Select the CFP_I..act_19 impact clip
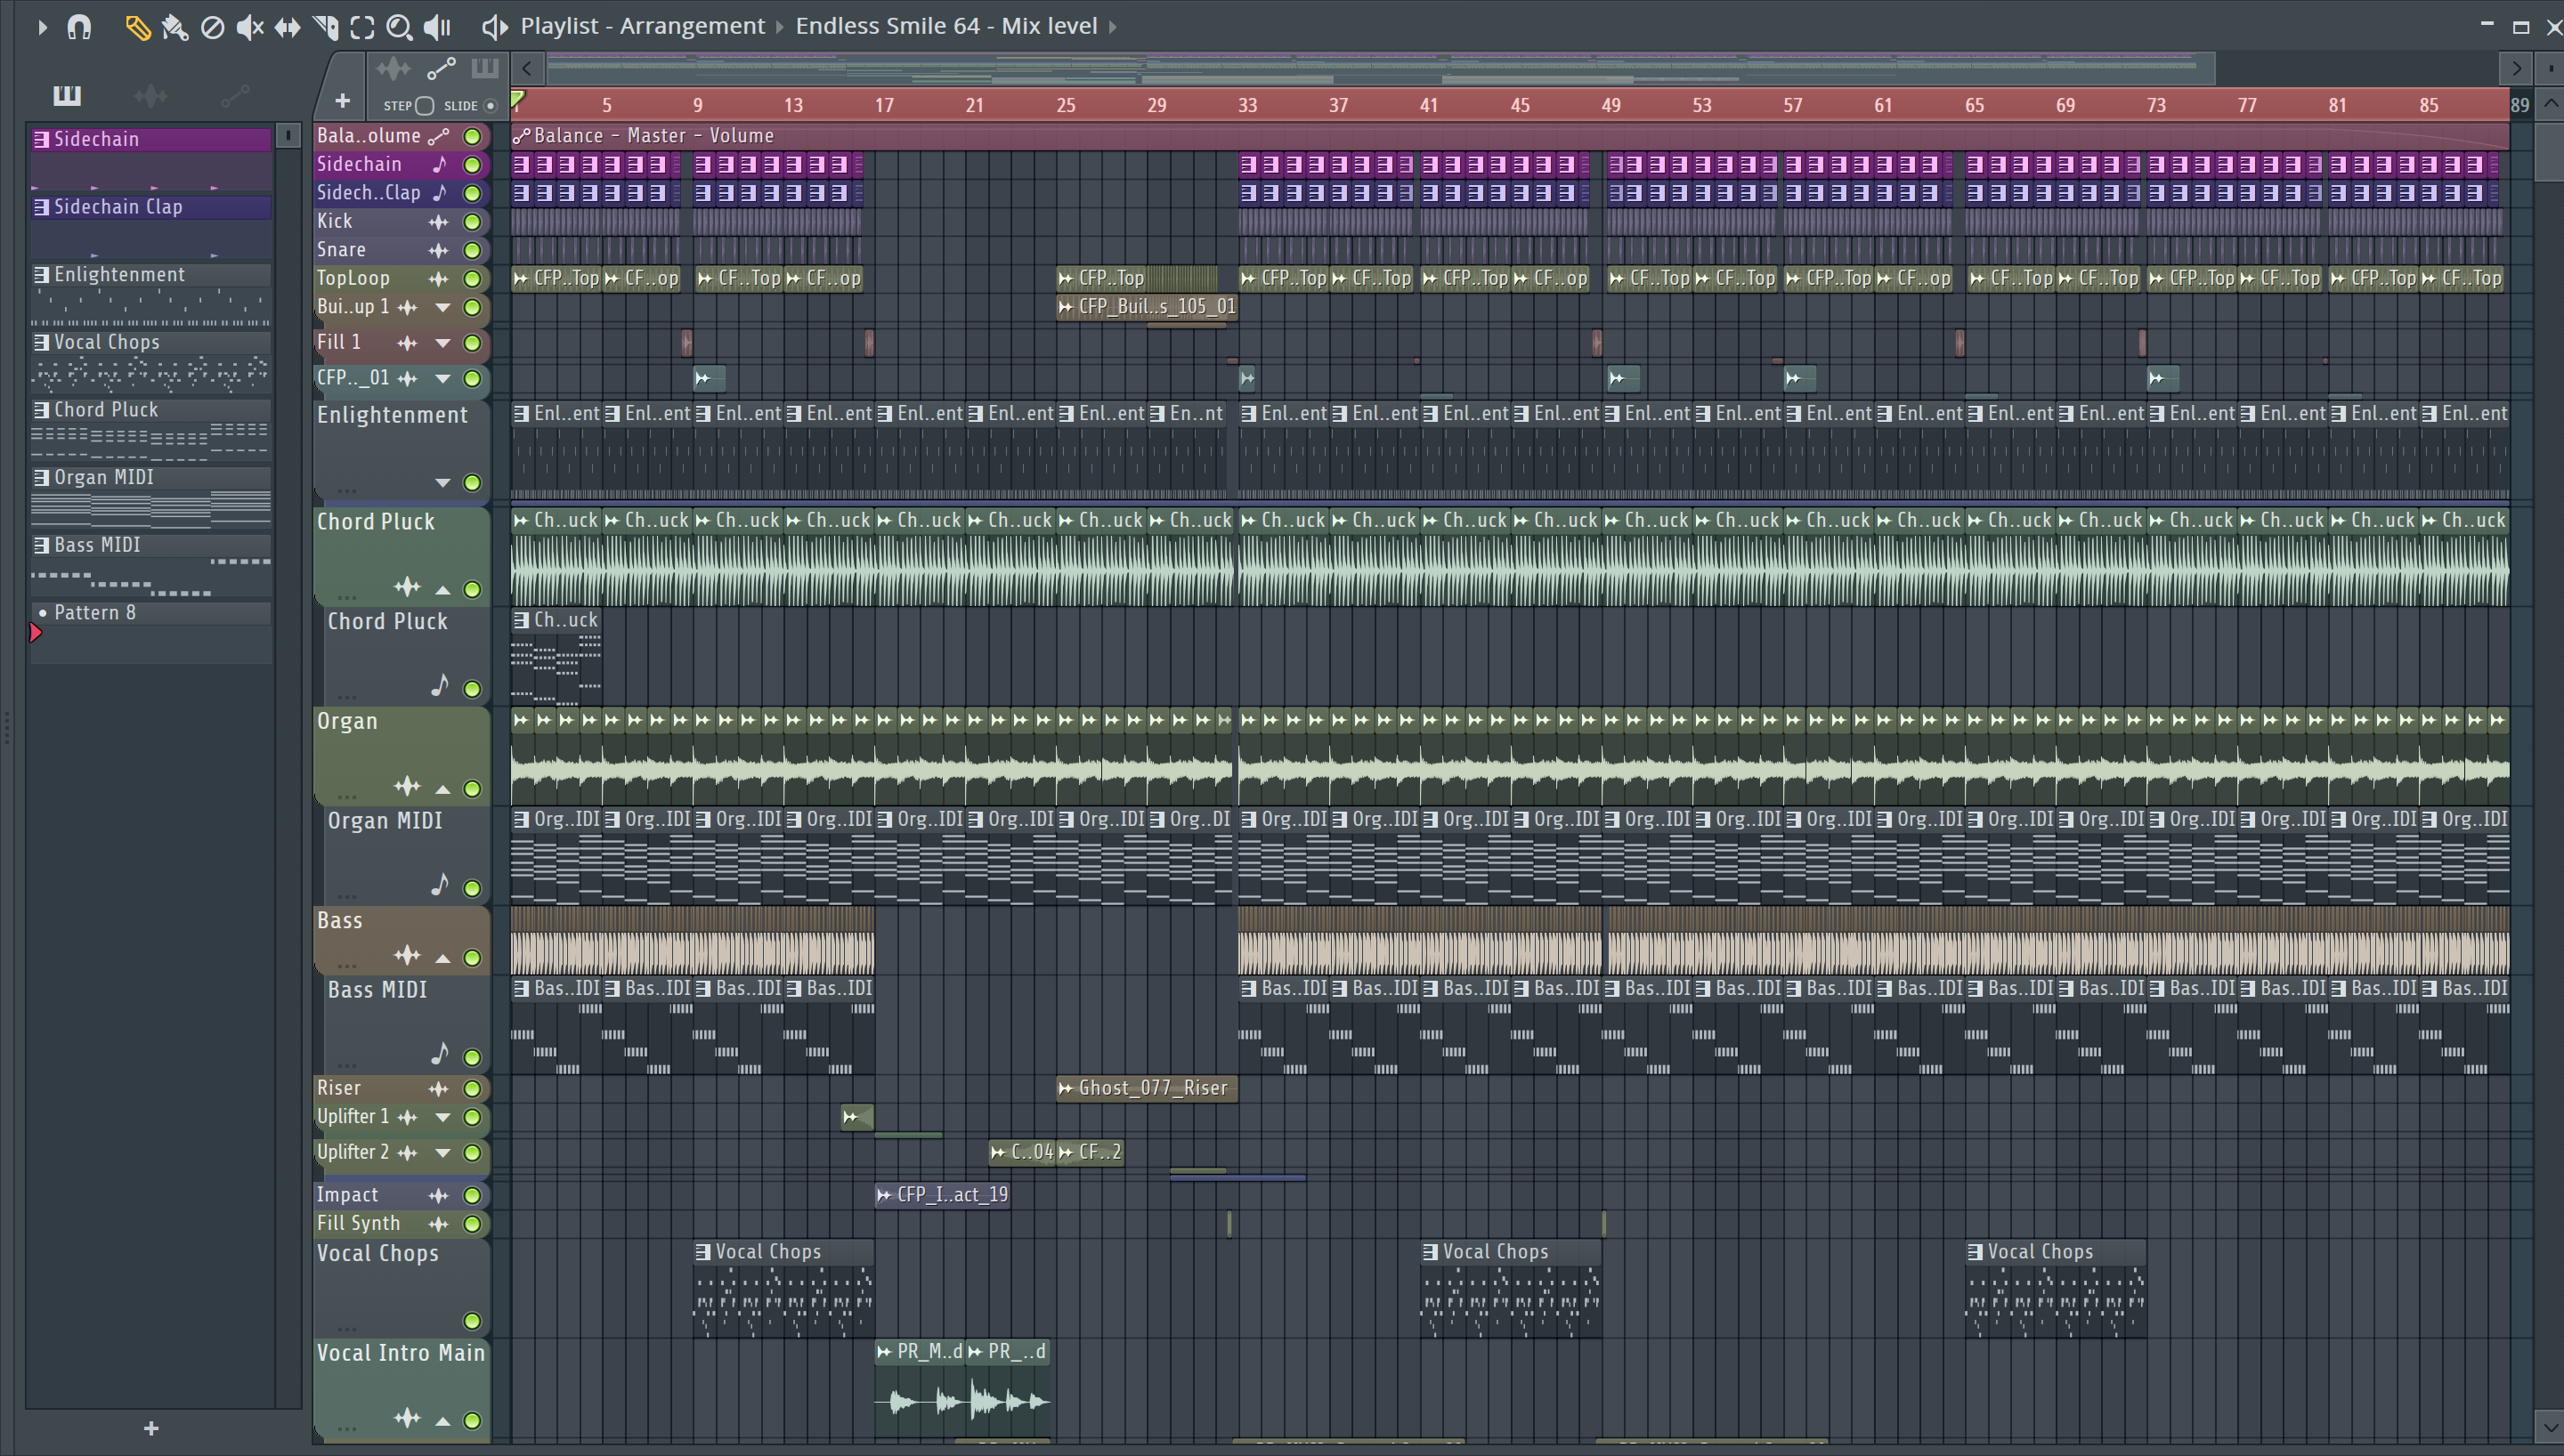2564x1456 pixels. 943,1195
